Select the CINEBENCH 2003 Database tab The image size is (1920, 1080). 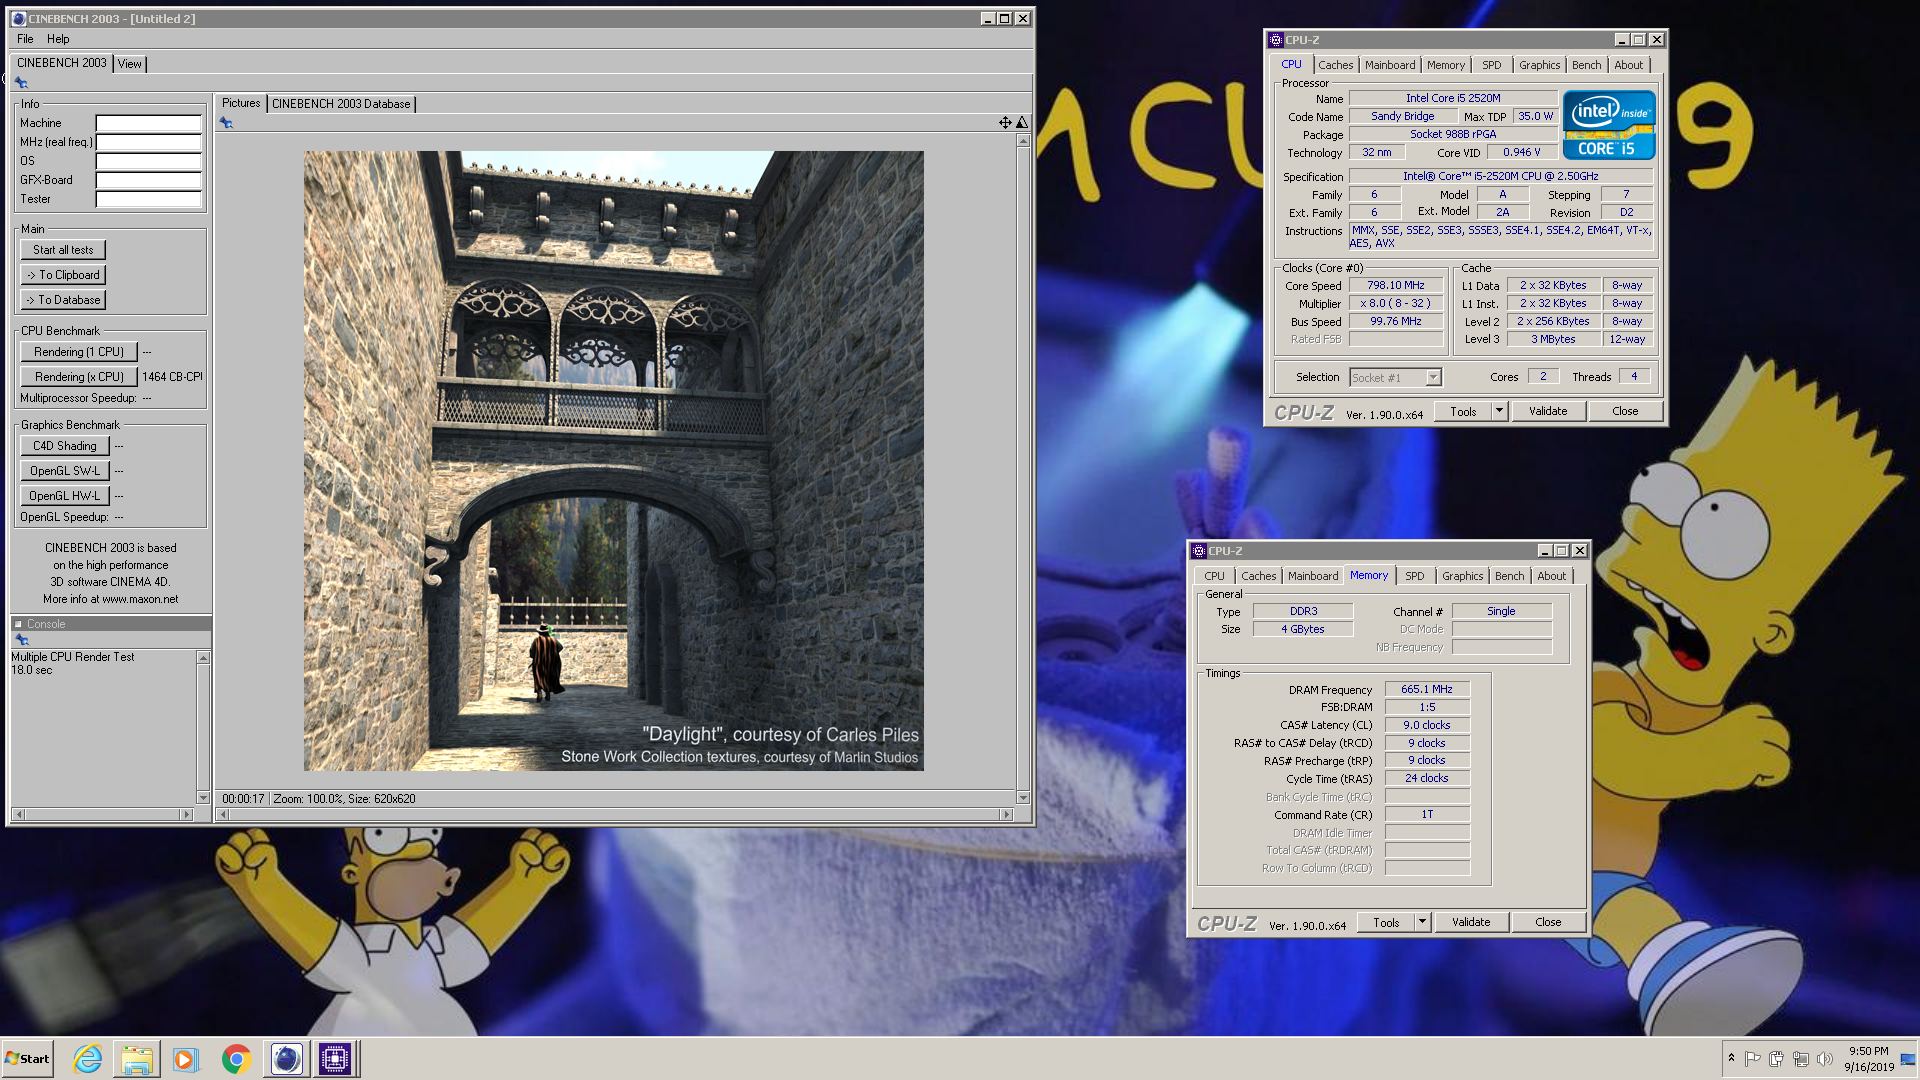pyautogui.click(x=341, y=104)
